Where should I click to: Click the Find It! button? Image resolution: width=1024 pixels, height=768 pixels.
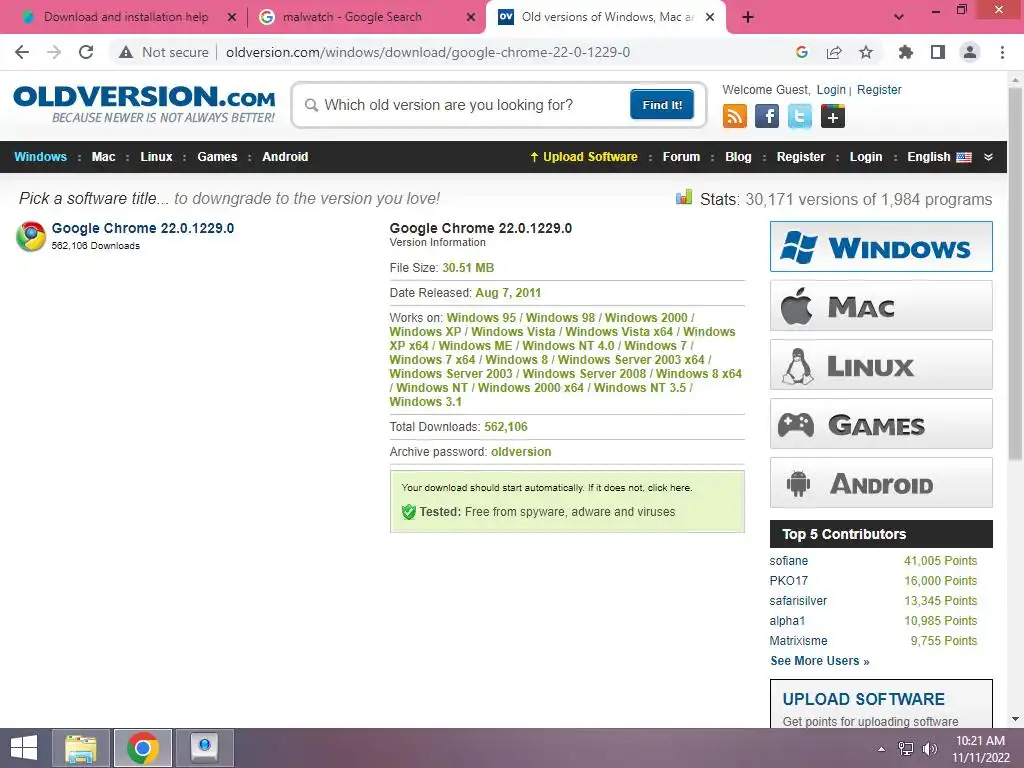coord(662,104)
